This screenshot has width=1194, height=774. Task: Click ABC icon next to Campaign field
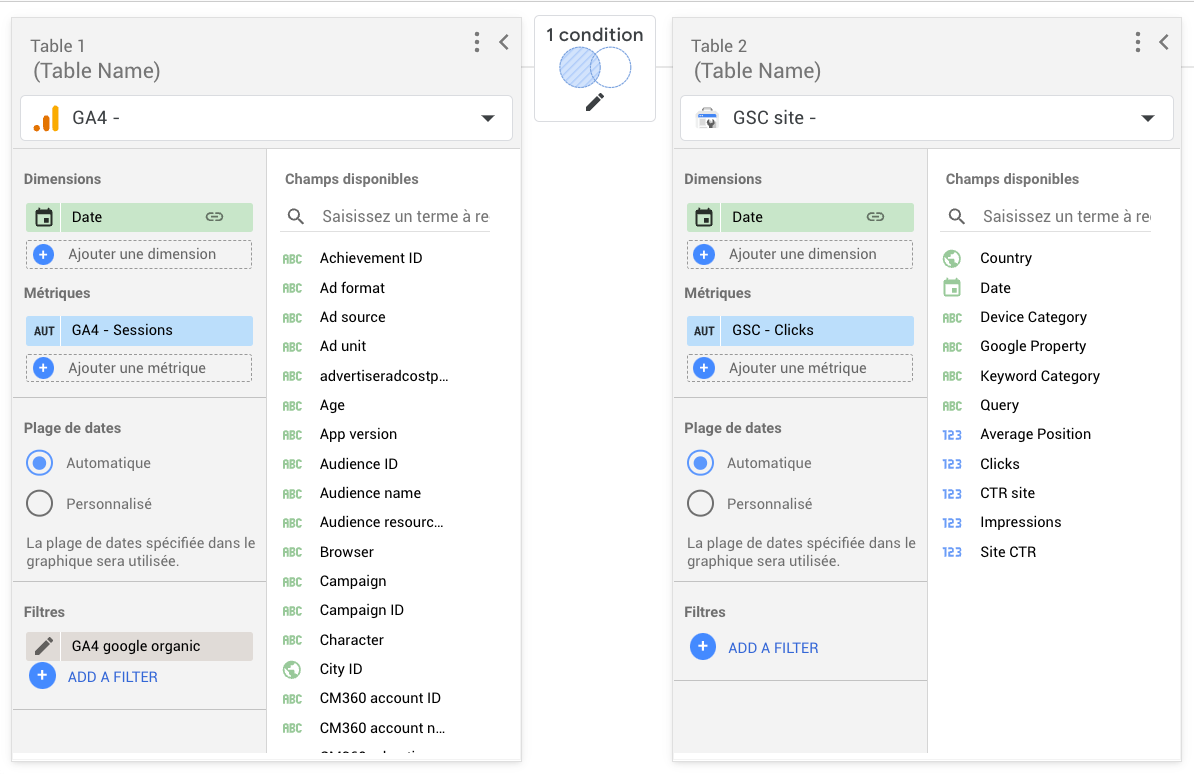(x=292, y=582)
